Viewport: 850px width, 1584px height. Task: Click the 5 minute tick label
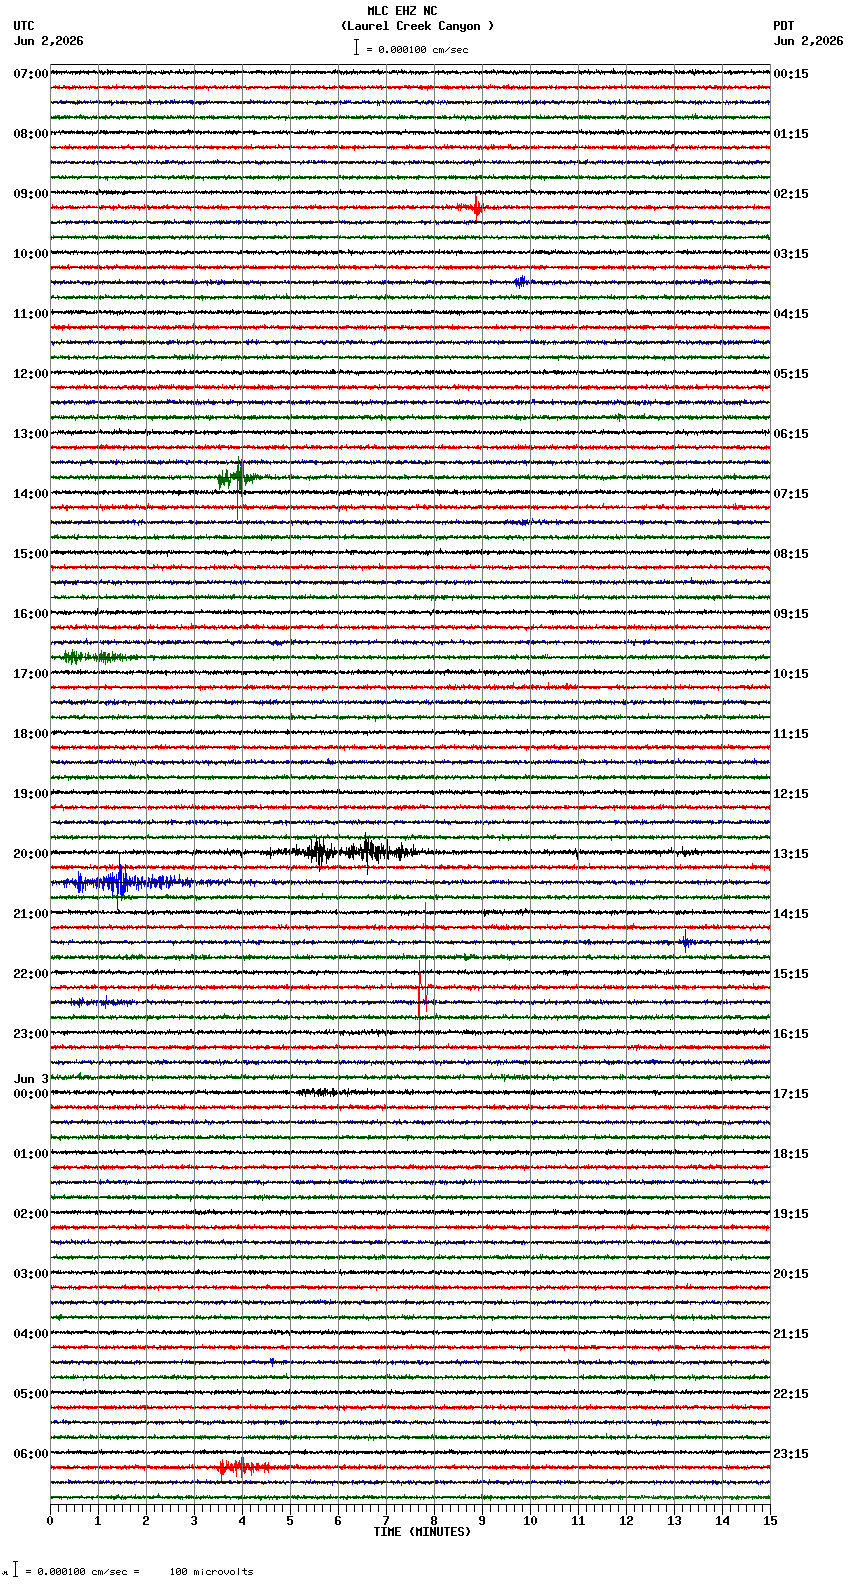pyautogui.click(x=290, y=1521)
